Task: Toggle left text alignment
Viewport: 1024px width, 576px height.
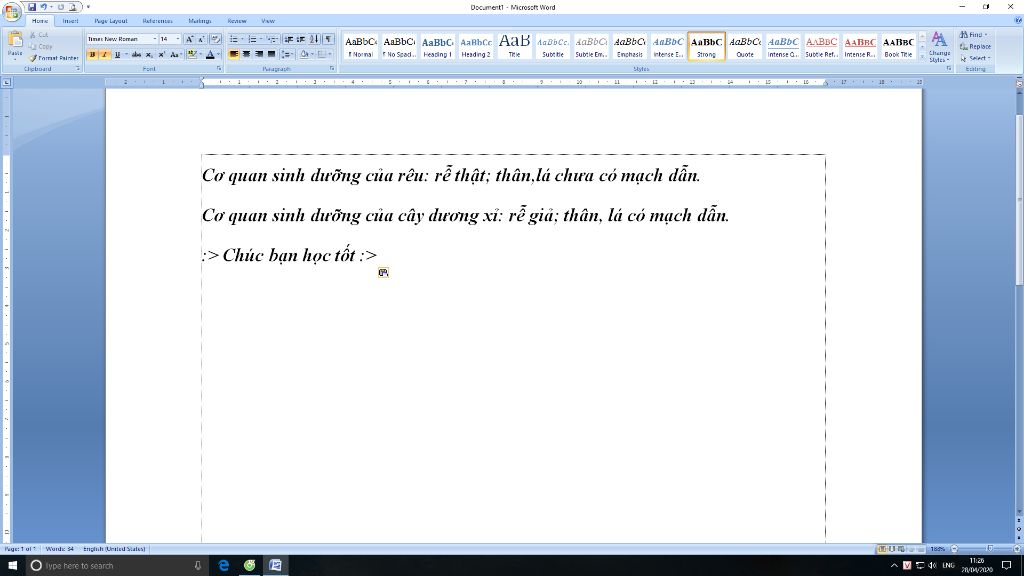Action: tap(234, 54)
